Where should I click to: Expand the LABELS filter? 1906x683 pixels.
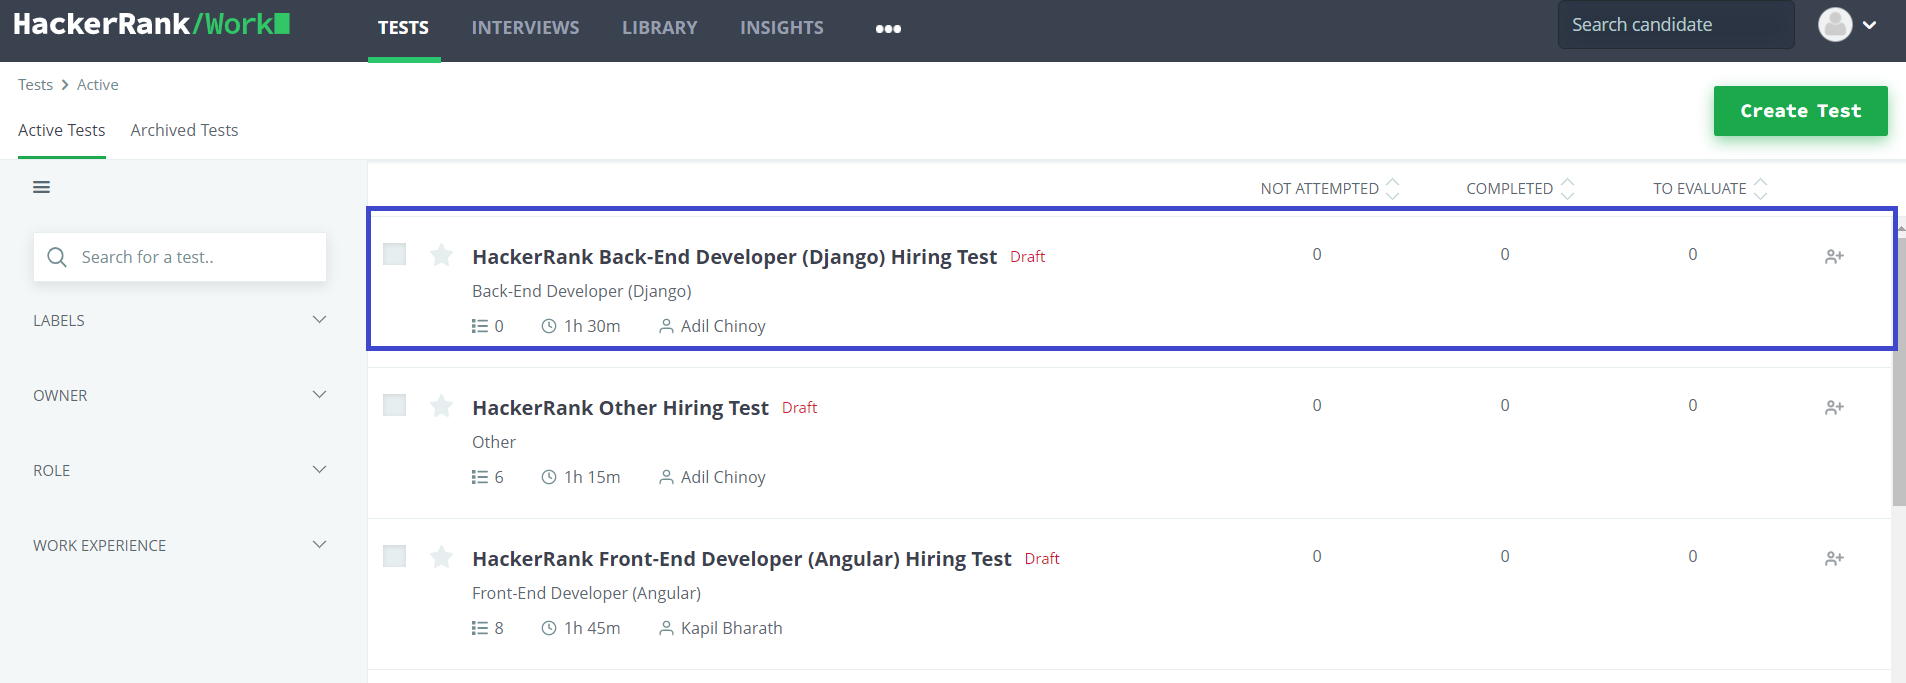click(x=180, y=320)
